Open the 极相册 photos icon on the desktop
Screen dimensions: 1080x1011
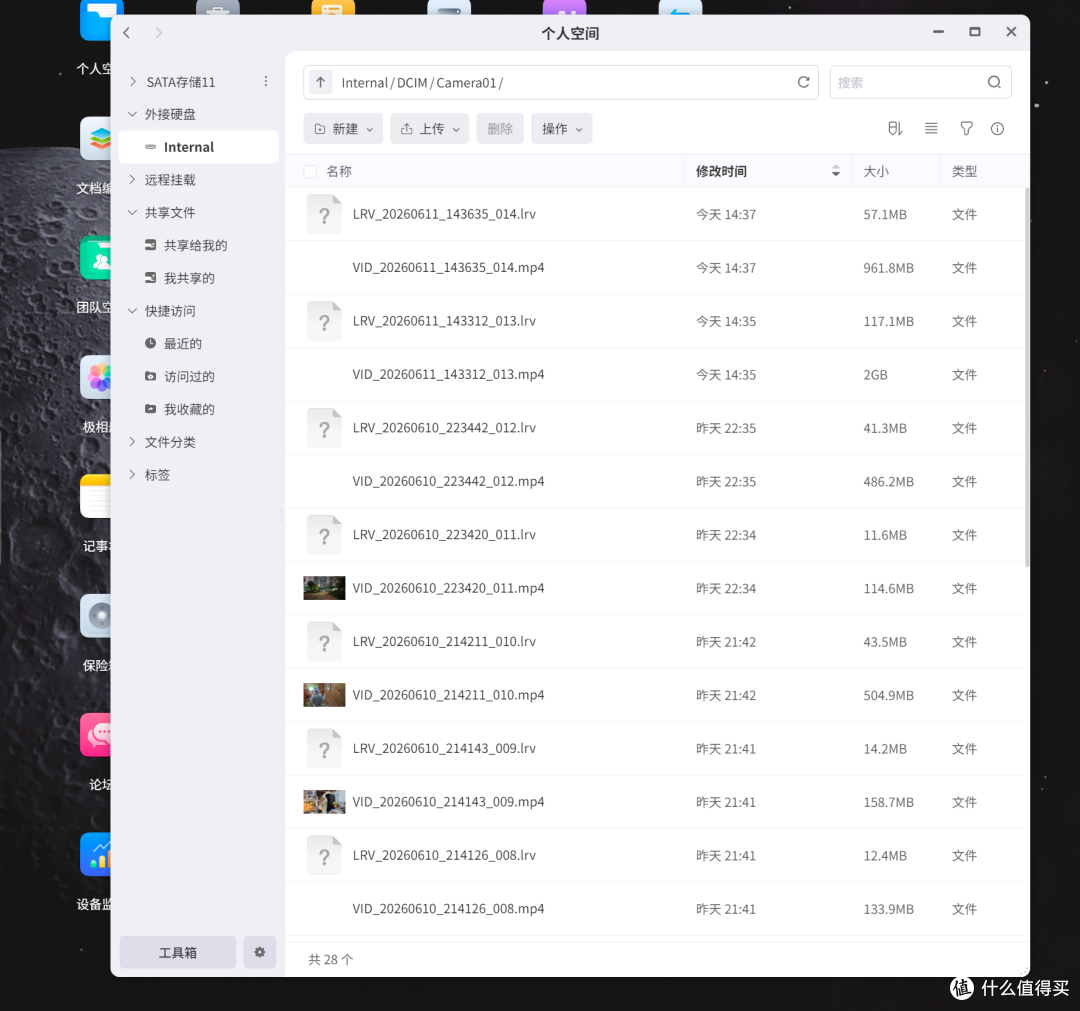click(x=96, y=377)
